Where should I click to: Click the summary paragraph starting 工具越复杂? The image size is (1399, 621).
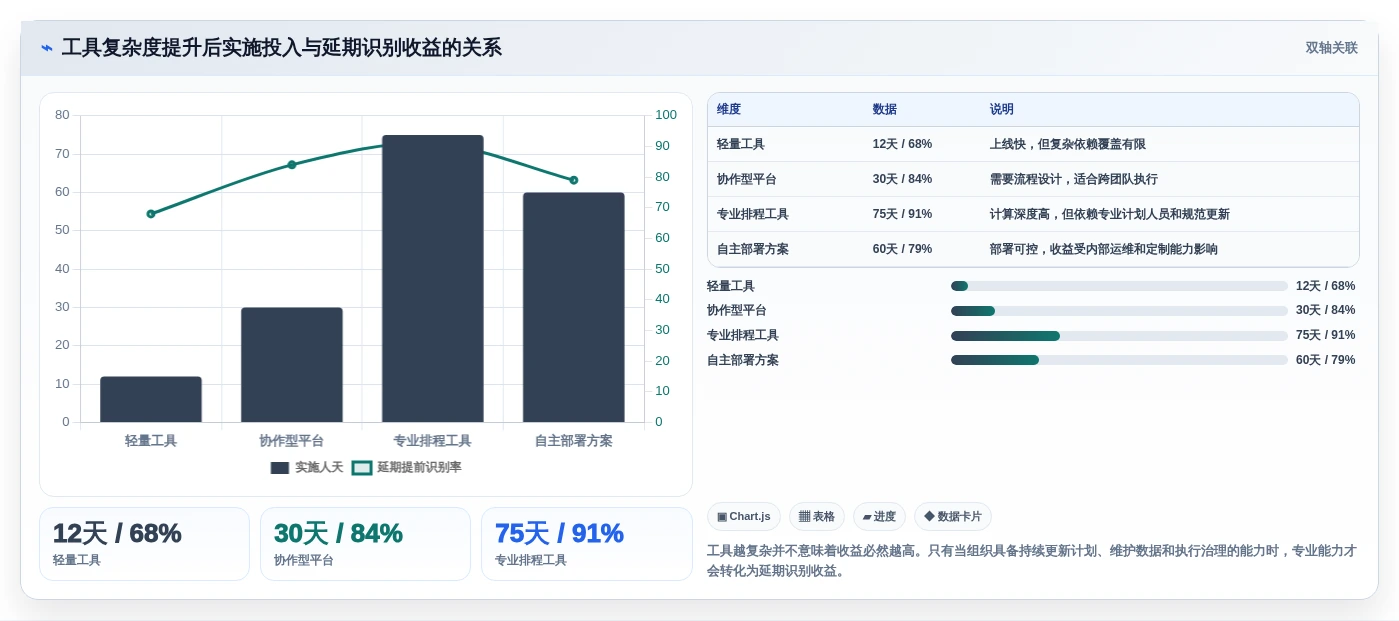pyautogui.click(x=1032, y=561)
